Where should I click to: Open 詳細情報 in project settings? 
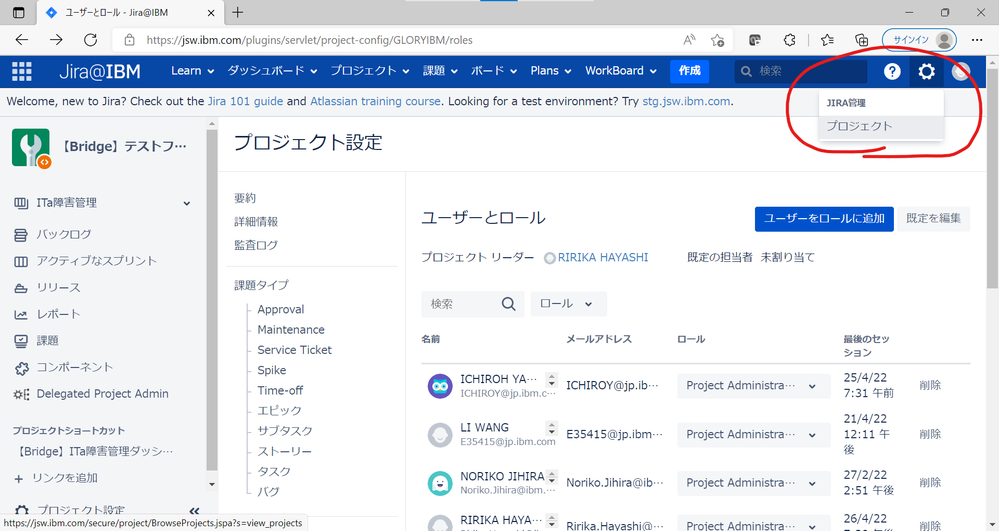(x=256, y=222)
